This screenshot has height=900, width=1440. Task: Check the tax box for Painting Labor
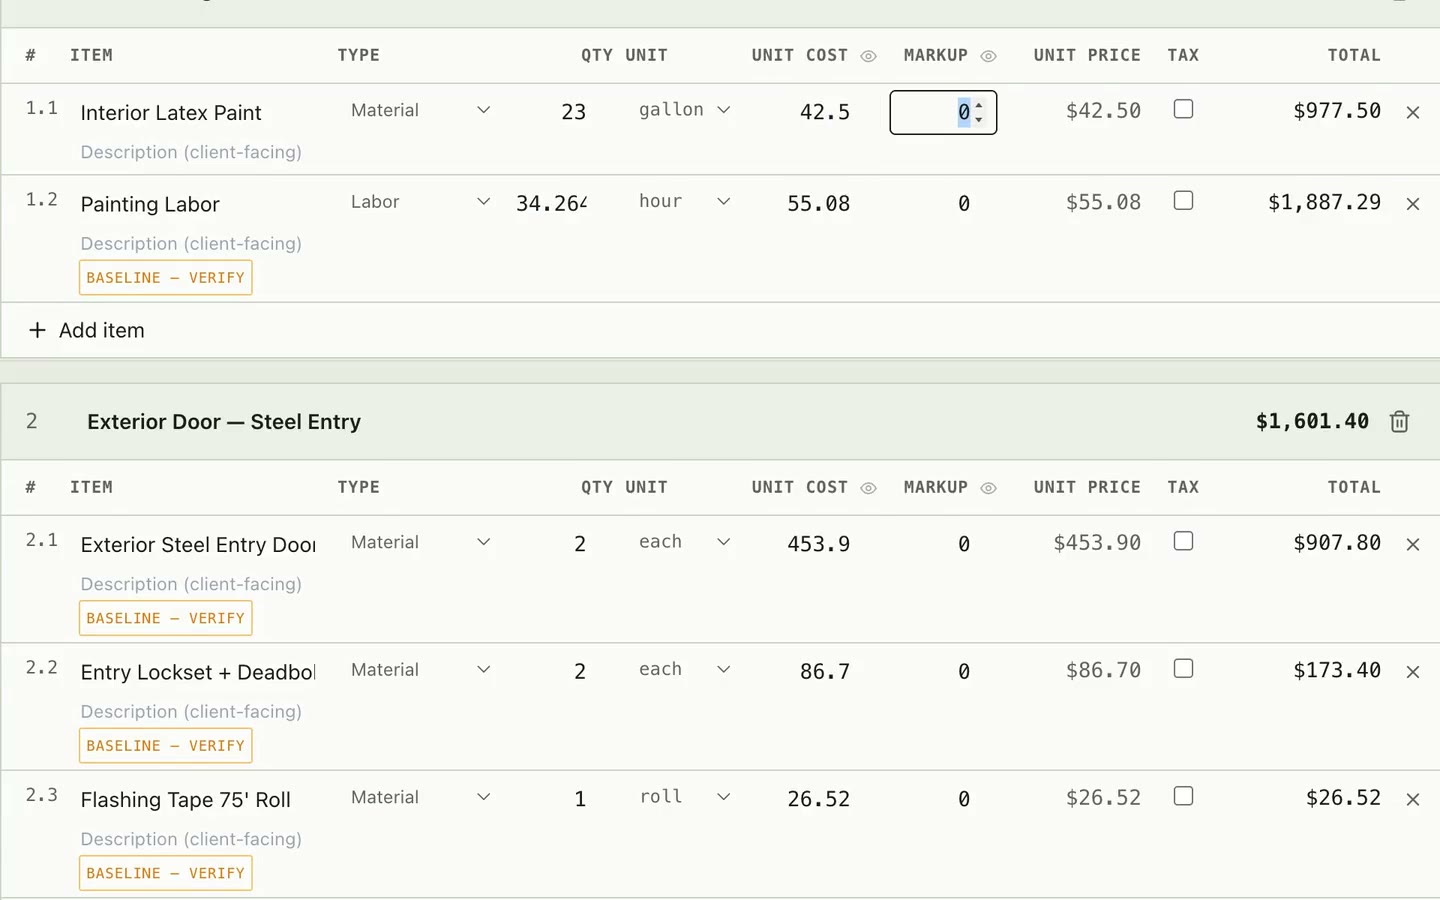point(1183,200)
